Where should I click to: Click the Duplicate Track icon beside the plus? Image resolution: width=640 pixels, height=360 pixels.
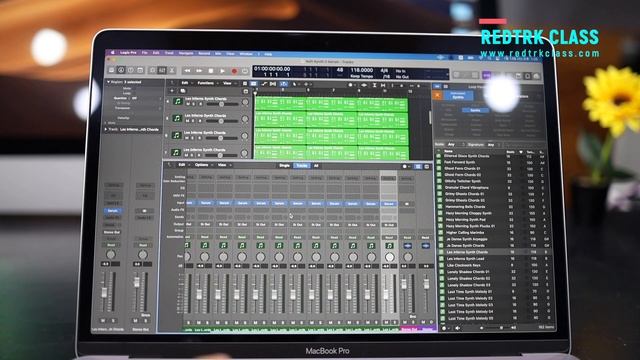tap(182, 91)
